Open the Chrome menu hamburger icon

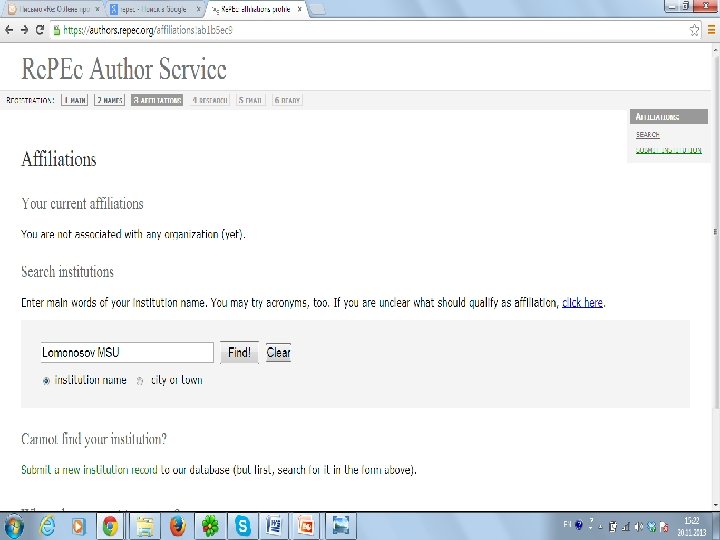[711, 30]
